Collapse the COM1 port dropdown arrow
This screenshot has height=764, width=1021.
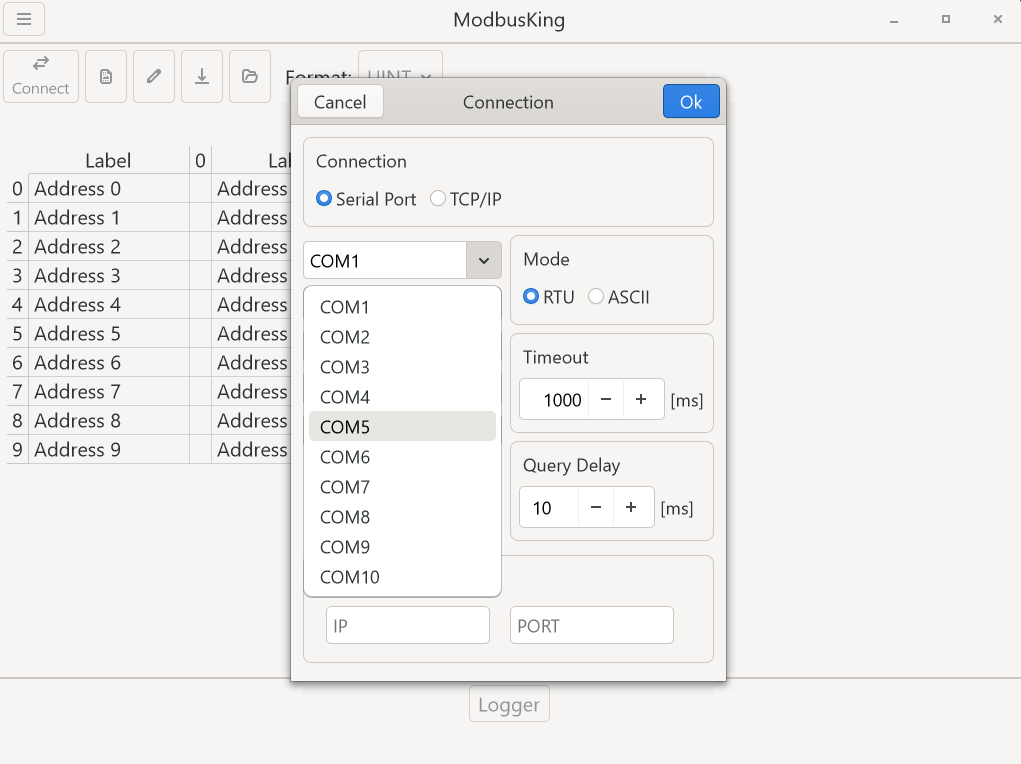[484, 261]
